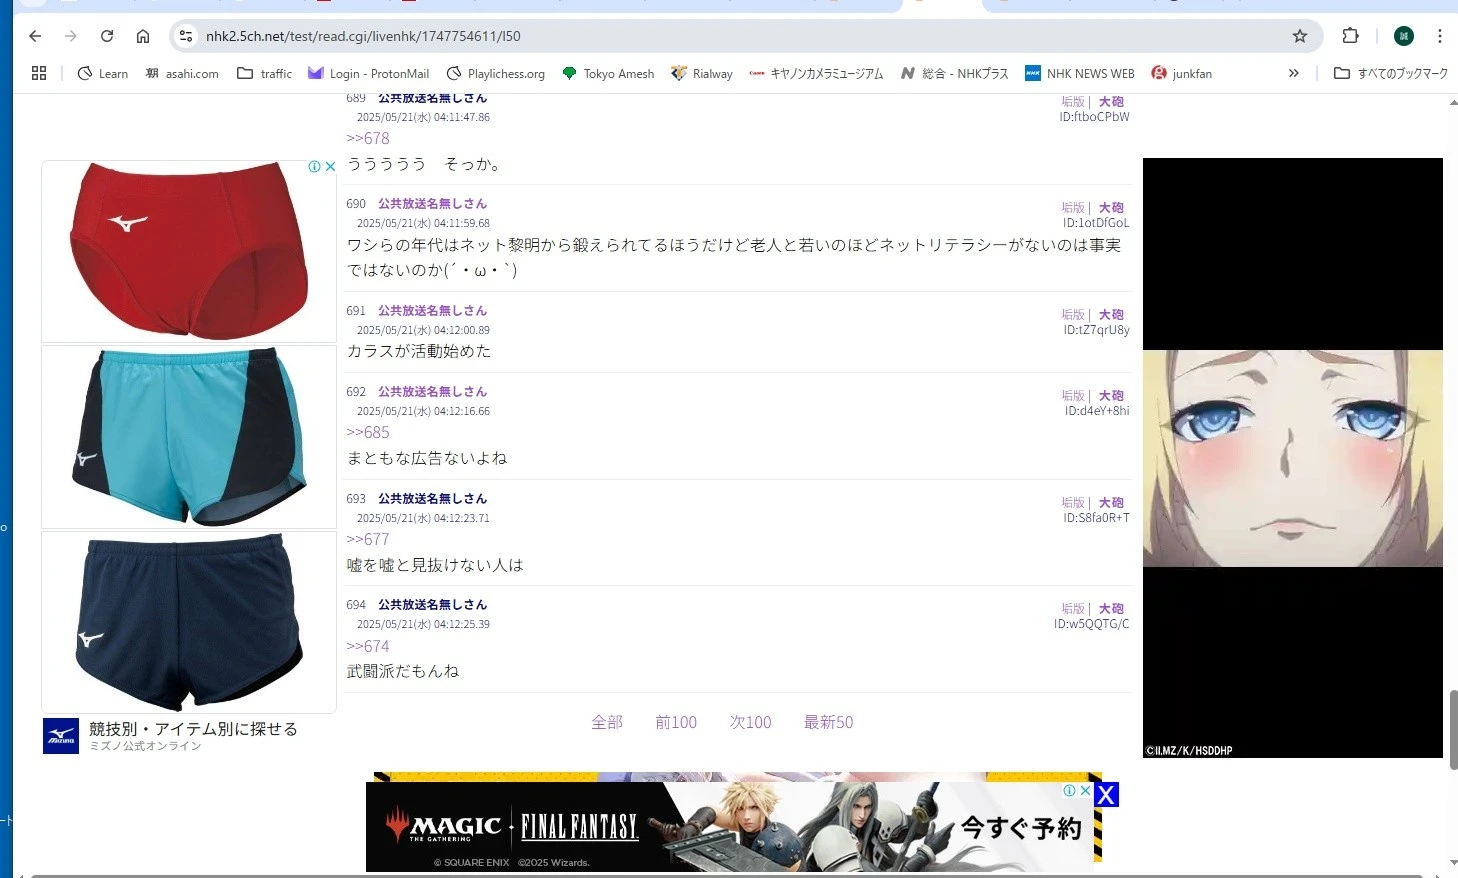Screen dimensions: 1458x878
Task: Open the extensions puzzle icon
Action: pos(1350,36)
